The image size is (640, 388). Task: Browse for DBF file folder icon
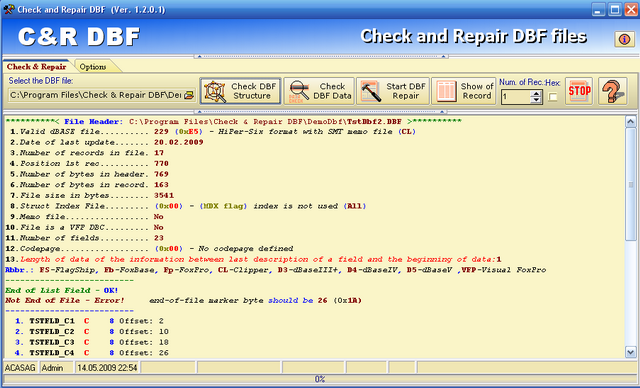click(189, 95)
